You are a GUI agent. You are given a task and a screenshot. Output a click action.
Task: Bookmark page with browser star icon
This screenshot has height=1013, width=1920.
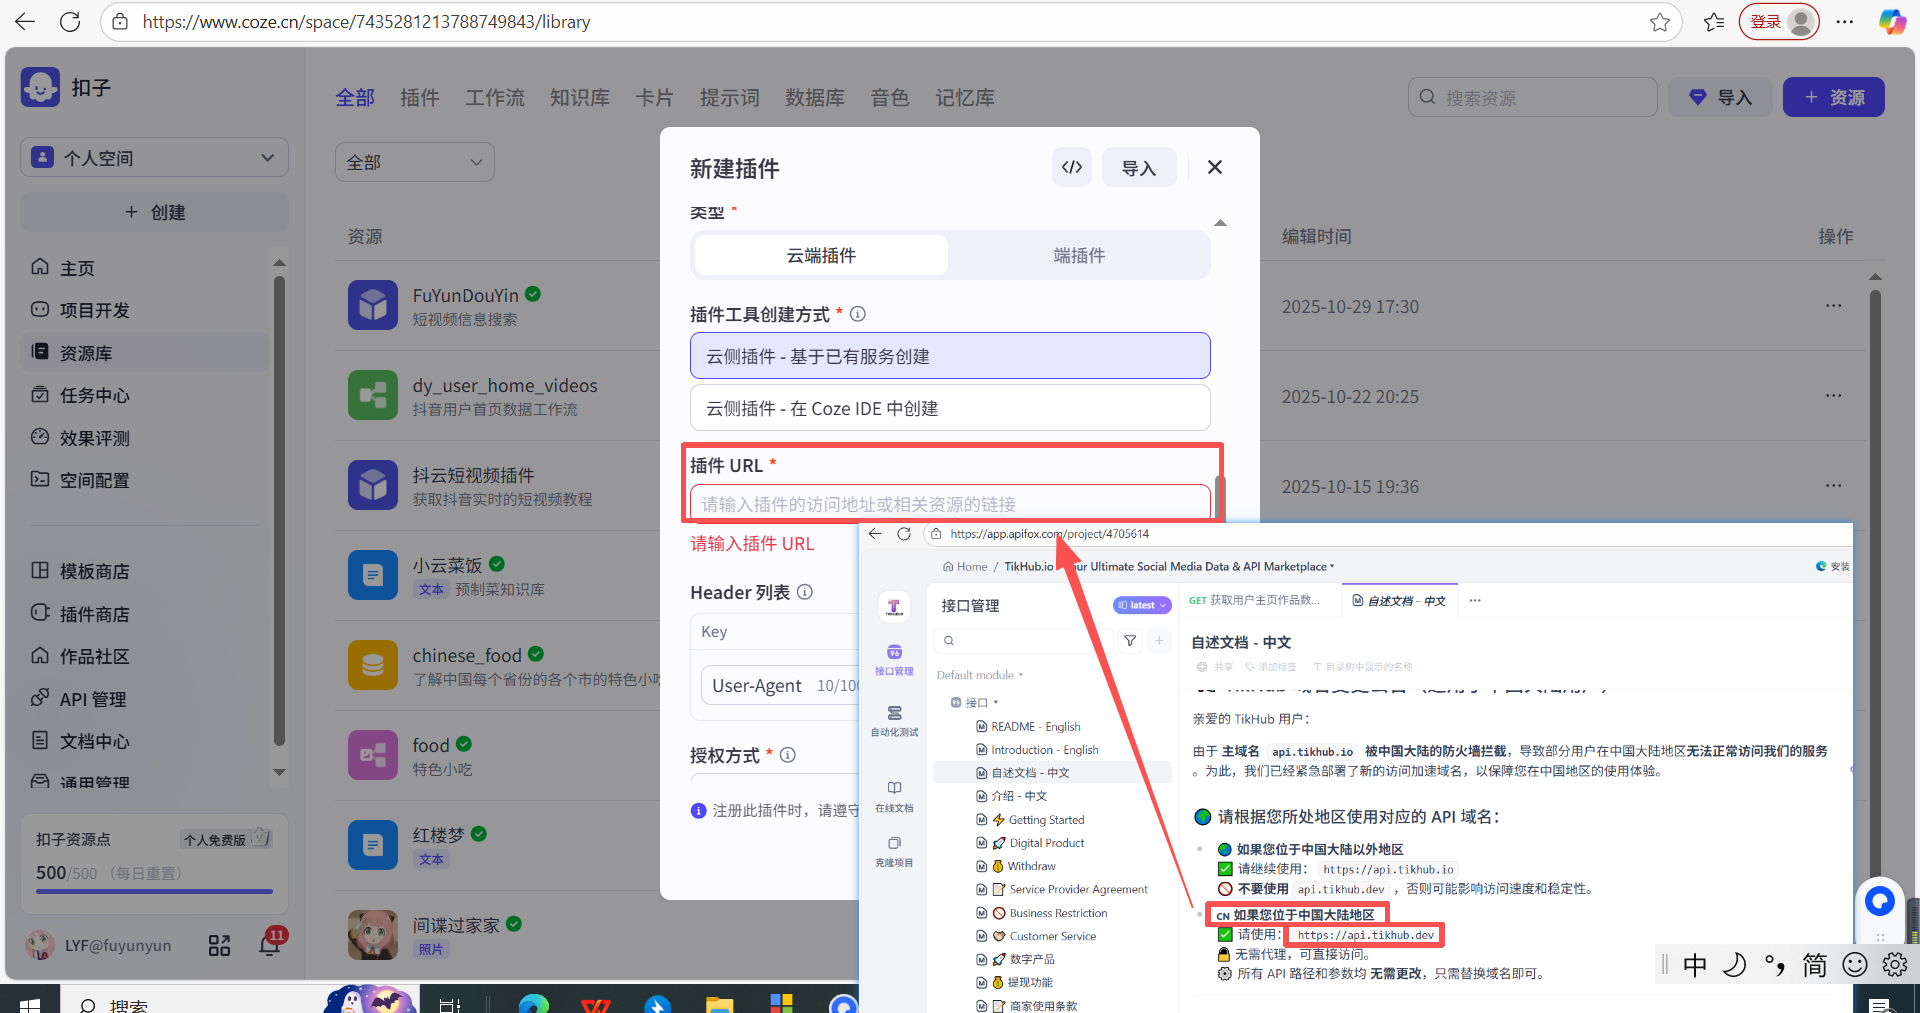tap(1660, 22)
